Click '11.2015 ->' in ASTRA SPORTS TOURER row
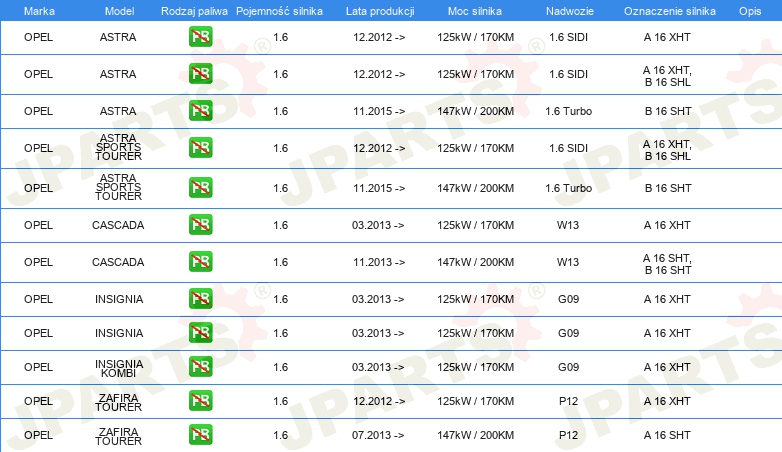This screenshot has height=452, width=782. (x=379, y=188)
